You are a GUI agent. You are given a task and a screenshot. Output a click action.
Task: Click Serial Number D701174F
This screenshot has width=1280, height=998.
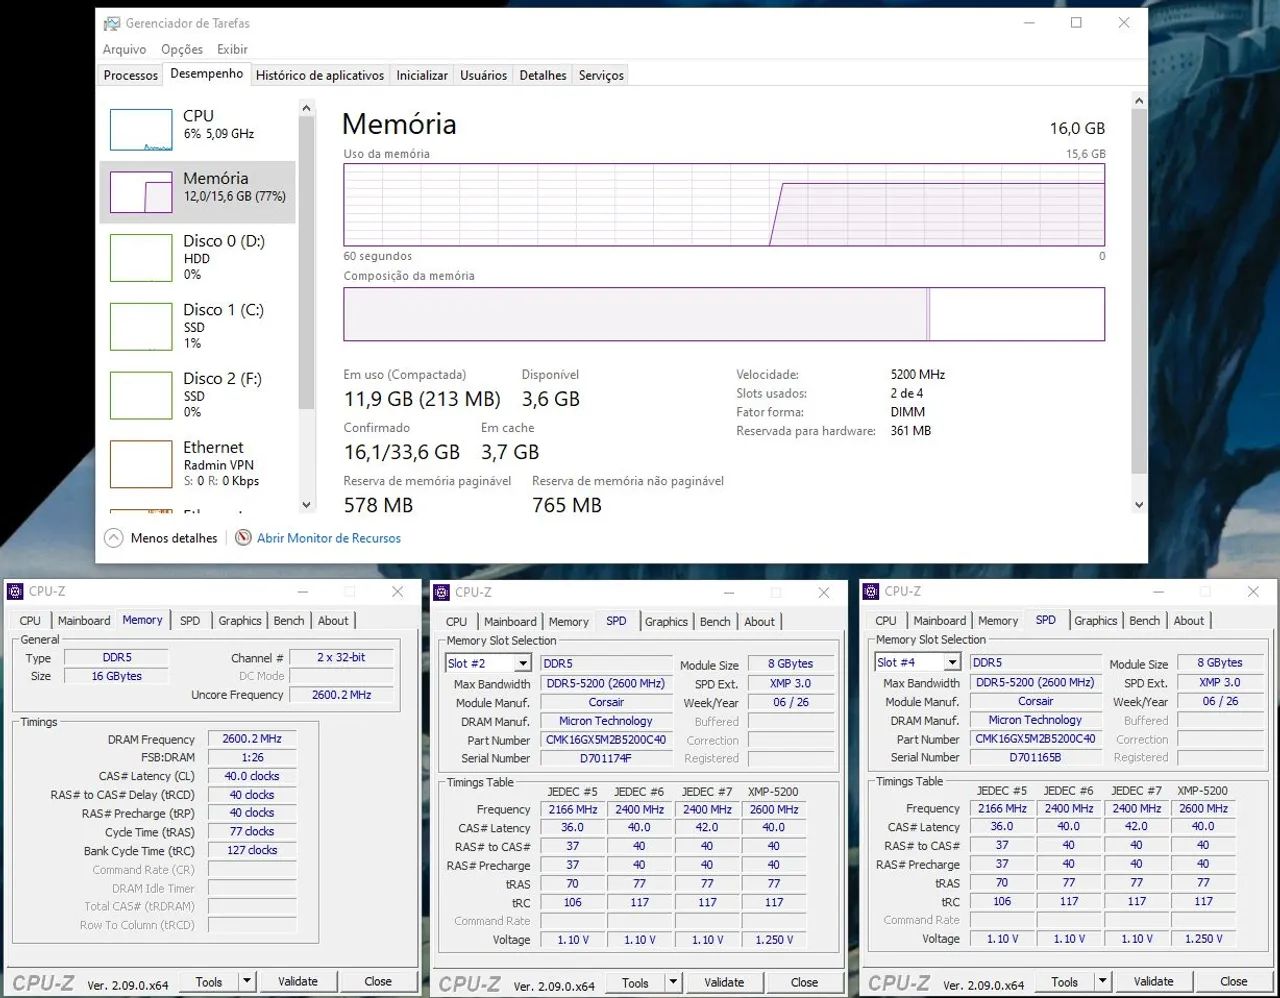click(x=606, y=759)
